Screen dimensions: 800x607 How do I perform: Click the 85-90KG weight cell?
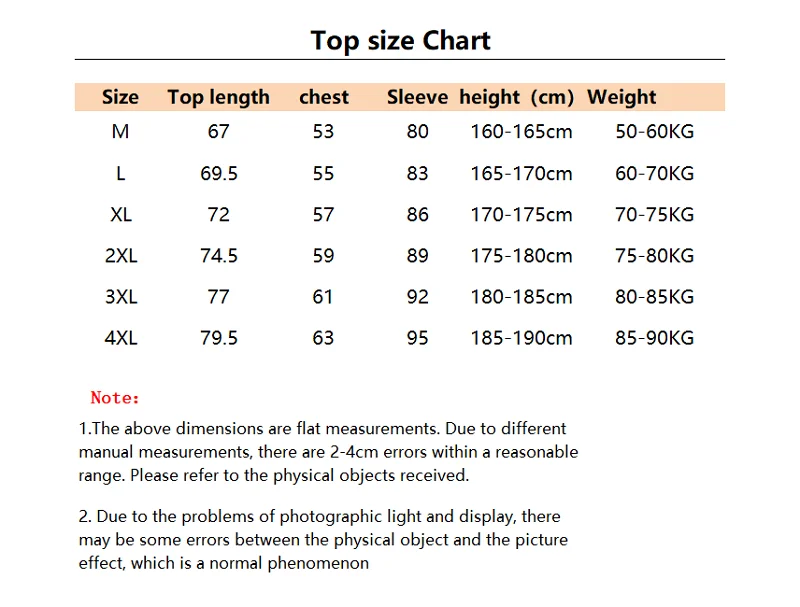pyautogui.click(x=655, y=338)
